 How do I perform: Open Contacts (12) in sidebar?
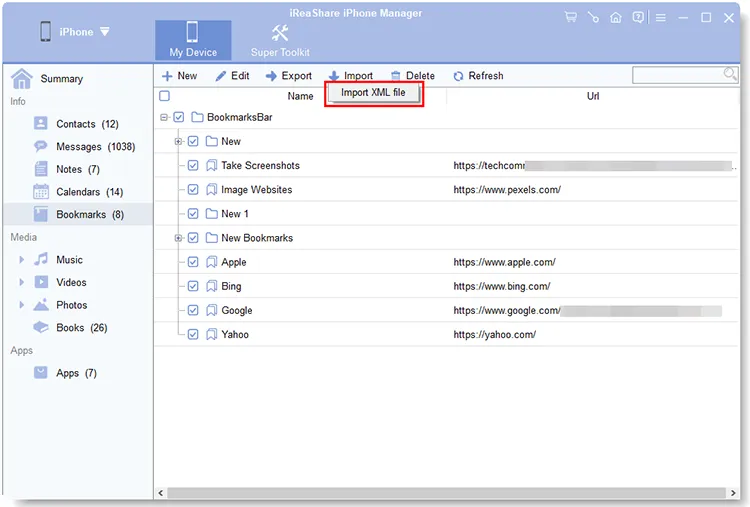88,124
